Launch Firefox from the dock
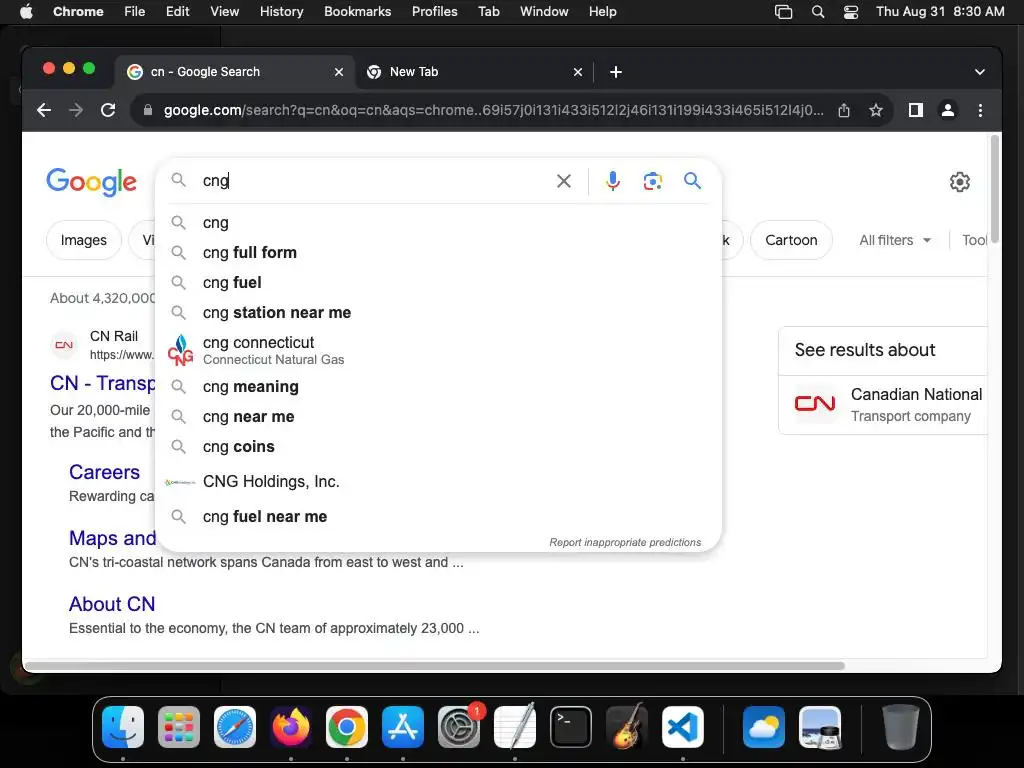 tap(291, 727)
